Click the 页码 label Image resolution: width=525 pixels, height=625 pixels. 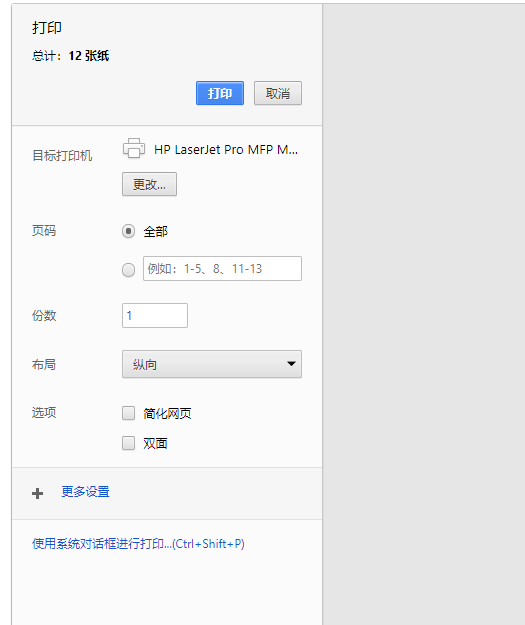tap(44, 230)
